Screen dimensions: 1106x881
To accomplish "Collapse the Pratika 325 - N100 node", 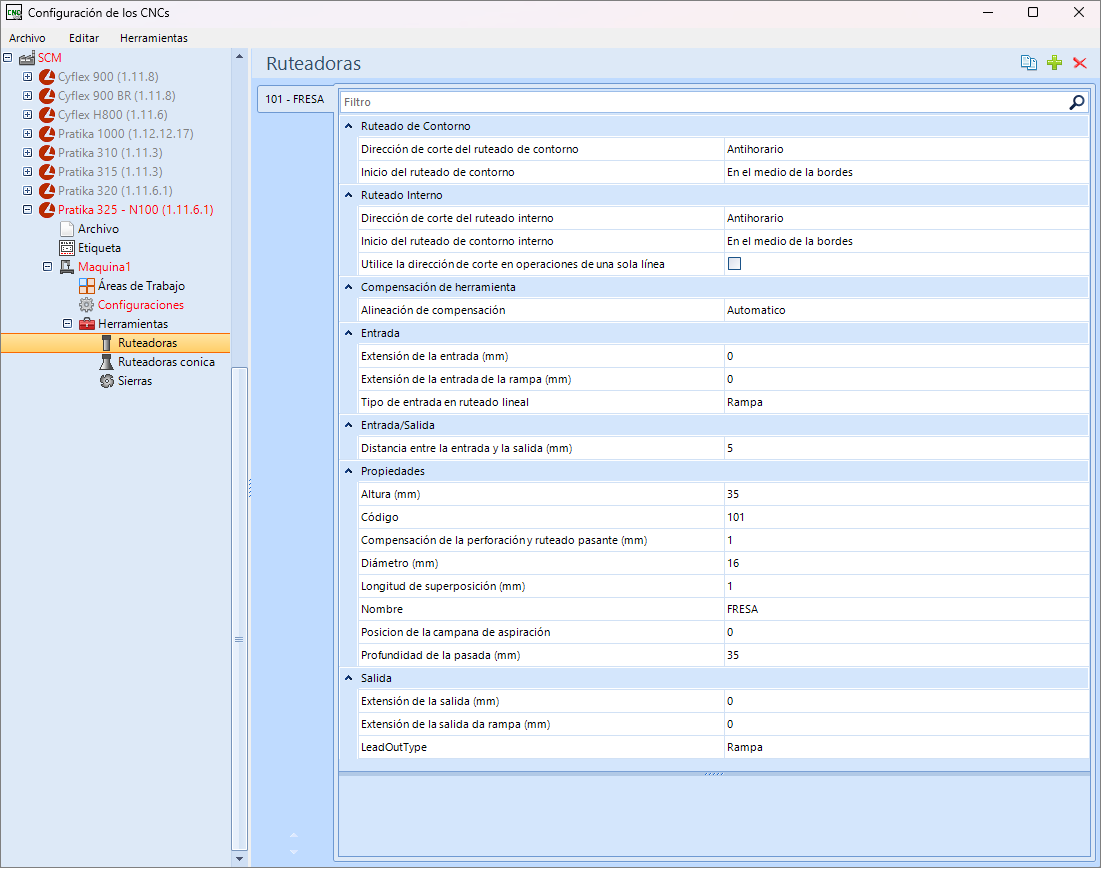I will coord(28,210).
